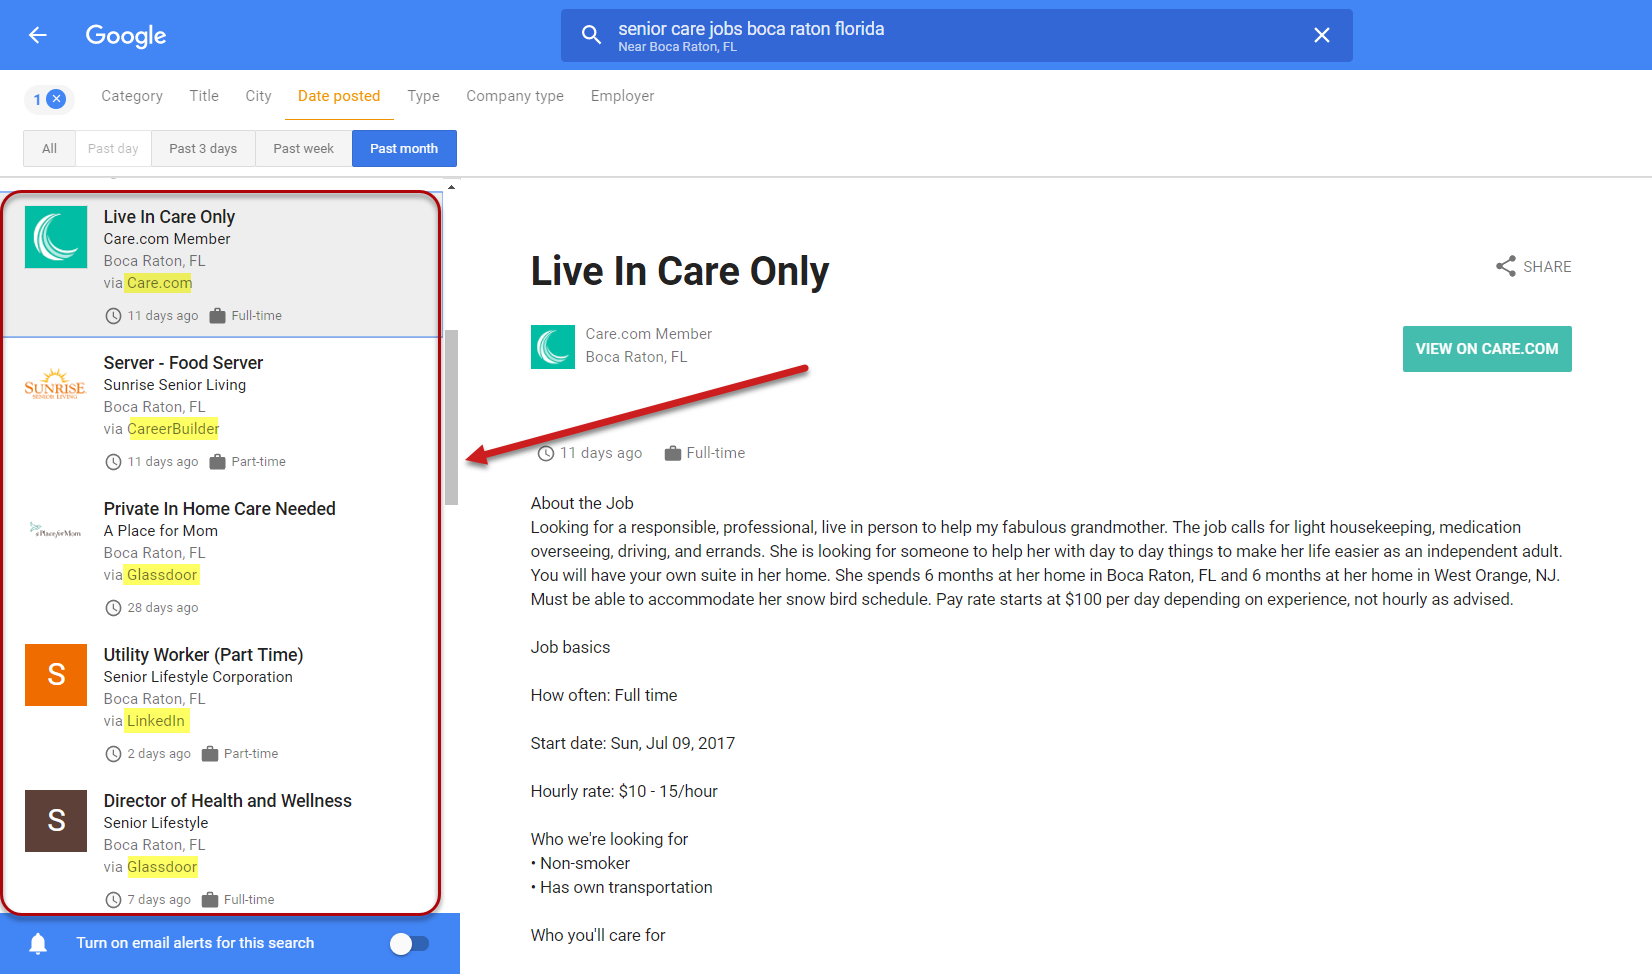
Task: Remove the active filter badge
Action: (x=57, y=99)
